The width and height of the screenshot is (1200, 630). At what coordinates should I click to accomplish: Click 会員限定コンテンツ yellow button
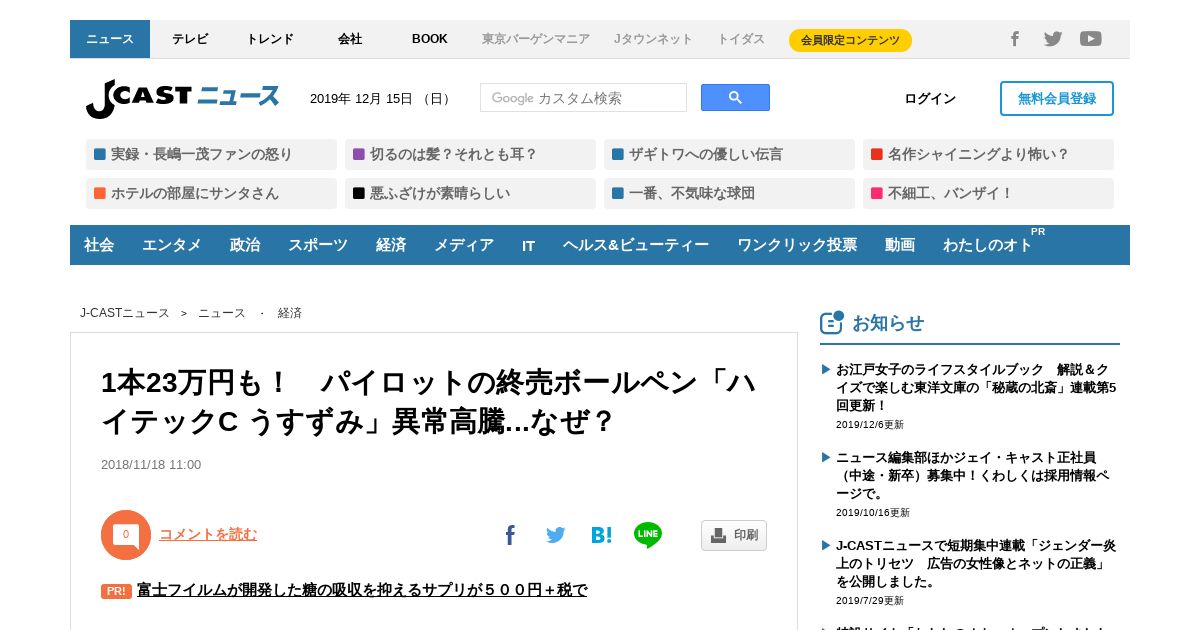click(850, 40)
